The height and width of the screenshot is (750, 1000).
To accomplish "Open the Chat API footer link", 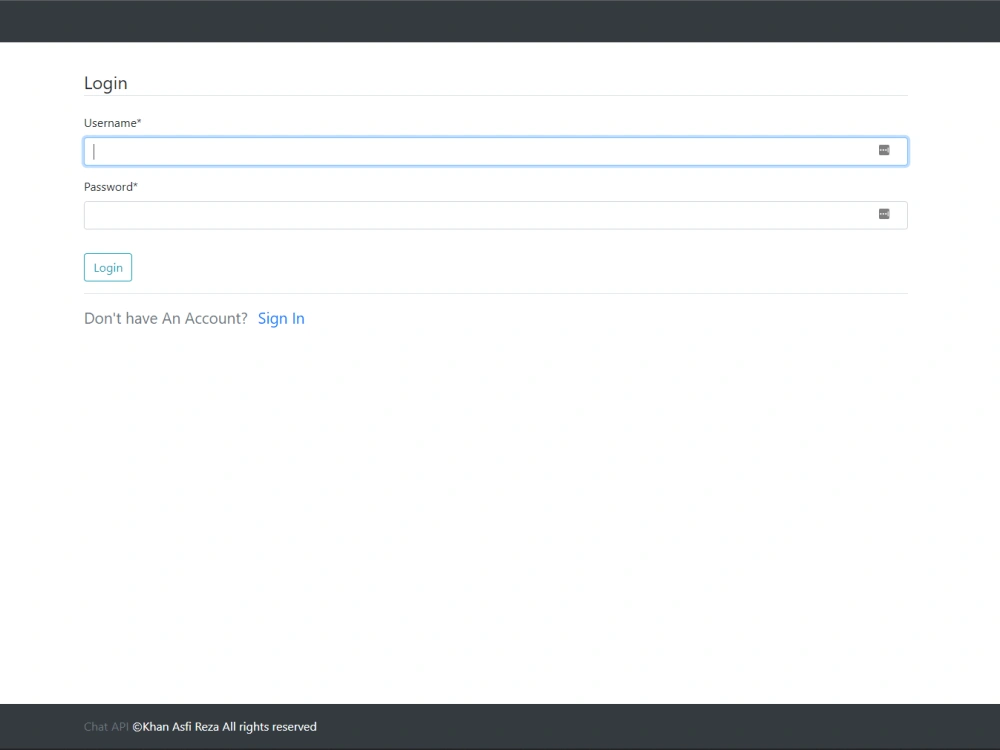I will [x=106, y=726].
